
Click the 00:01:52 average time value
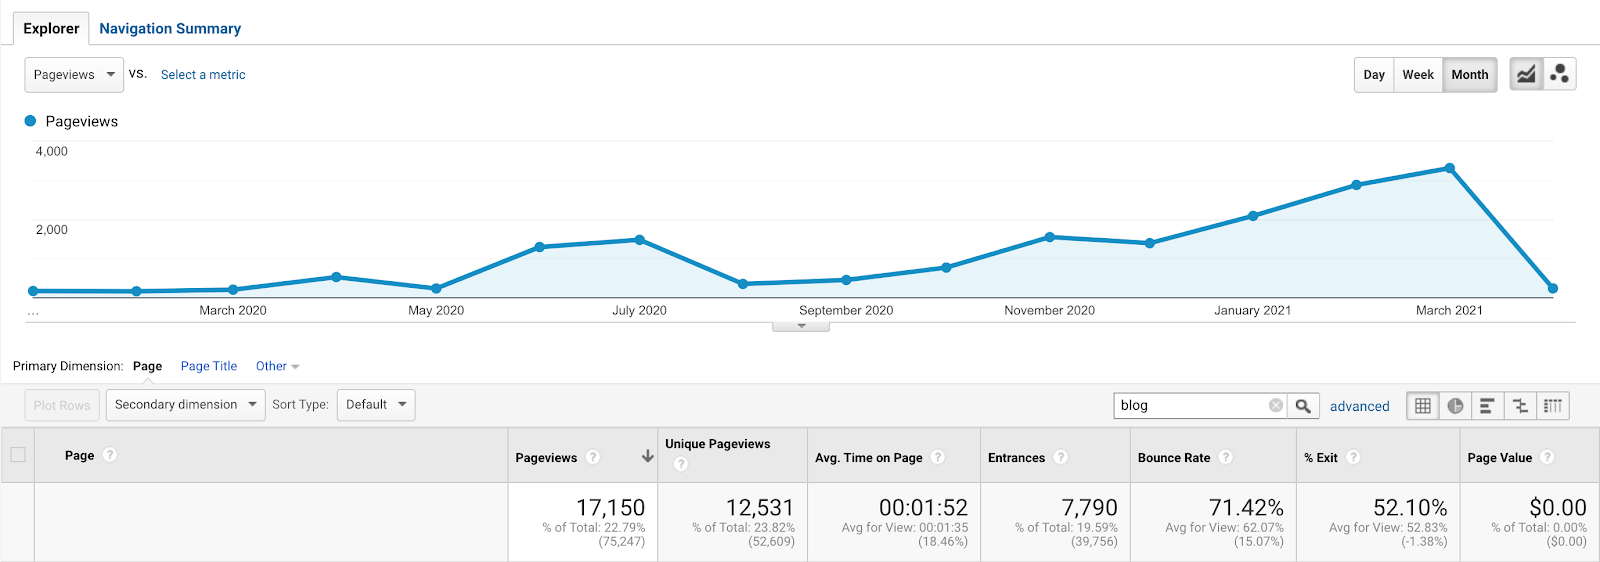(x=923, y=508)
